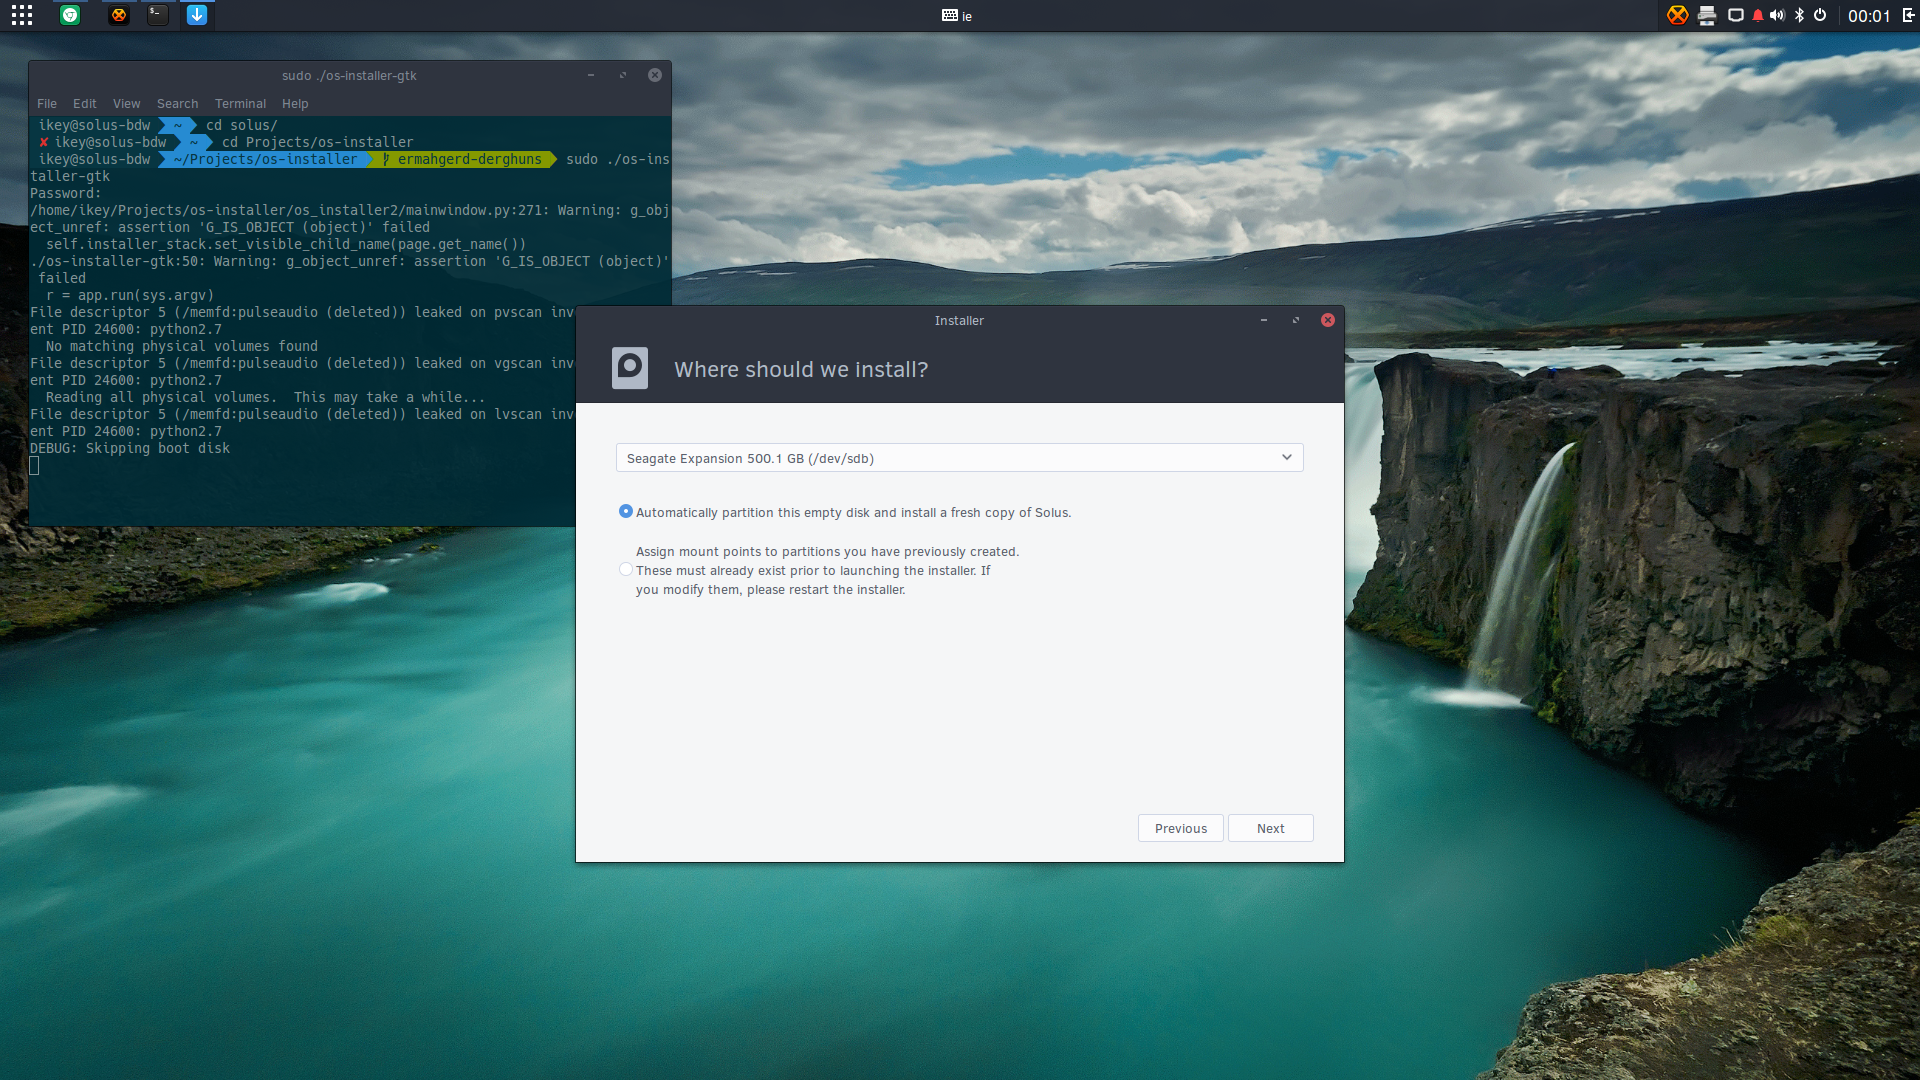This screenshot has height=1080, width=1920.
Task: Click the 'Installer' window title bar
Action: pos(959,321)
